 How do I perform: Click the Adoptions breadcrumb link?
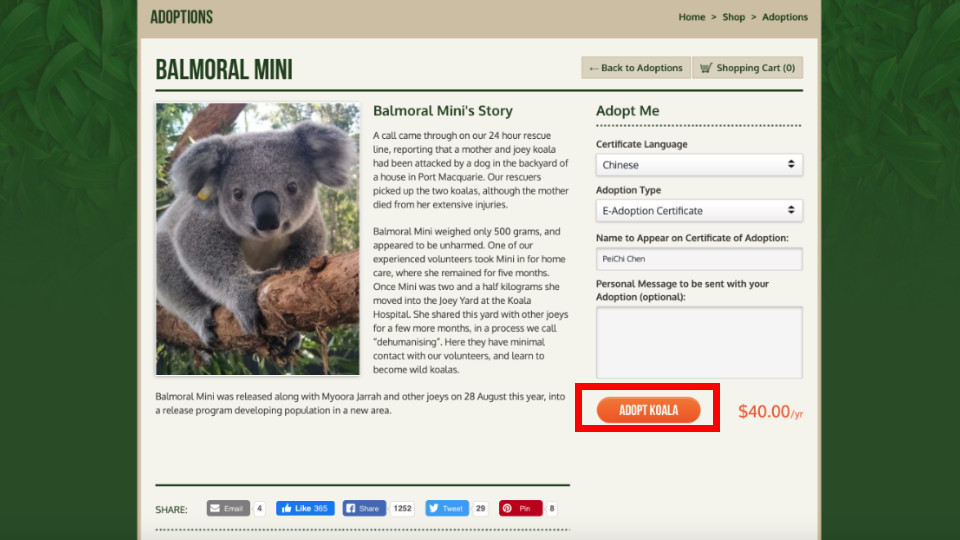tap(784, 17)
